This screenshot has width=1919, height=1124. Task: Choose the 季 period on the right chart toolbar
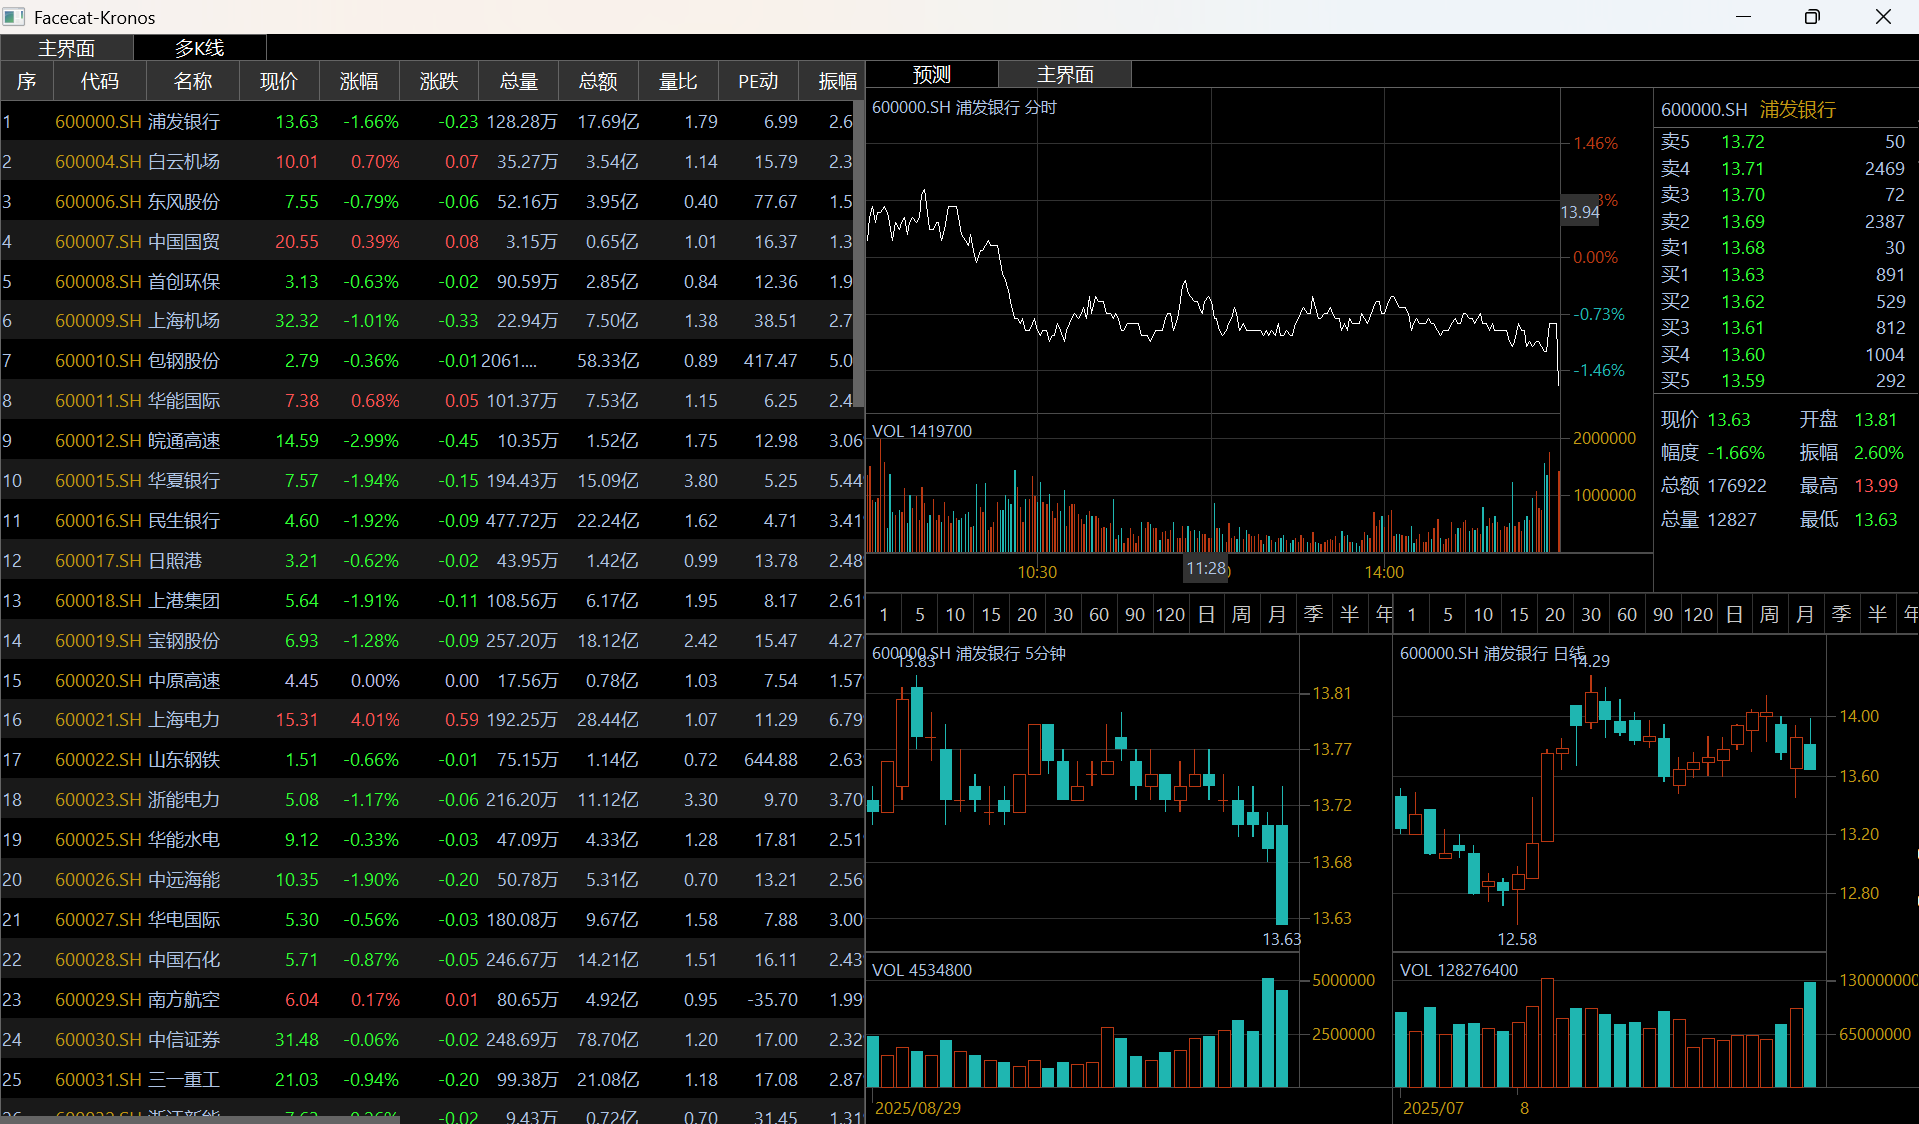1841,615
